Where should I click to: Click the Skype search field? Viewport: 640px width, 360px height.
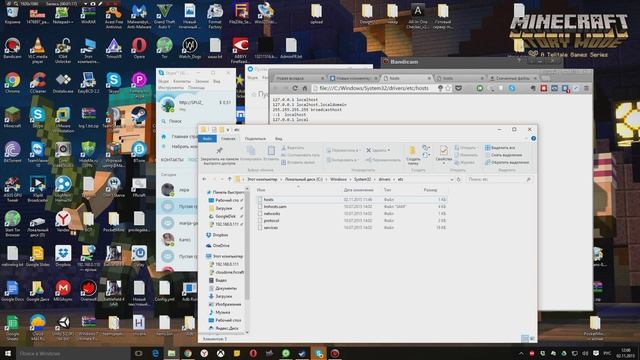(196, 121)
